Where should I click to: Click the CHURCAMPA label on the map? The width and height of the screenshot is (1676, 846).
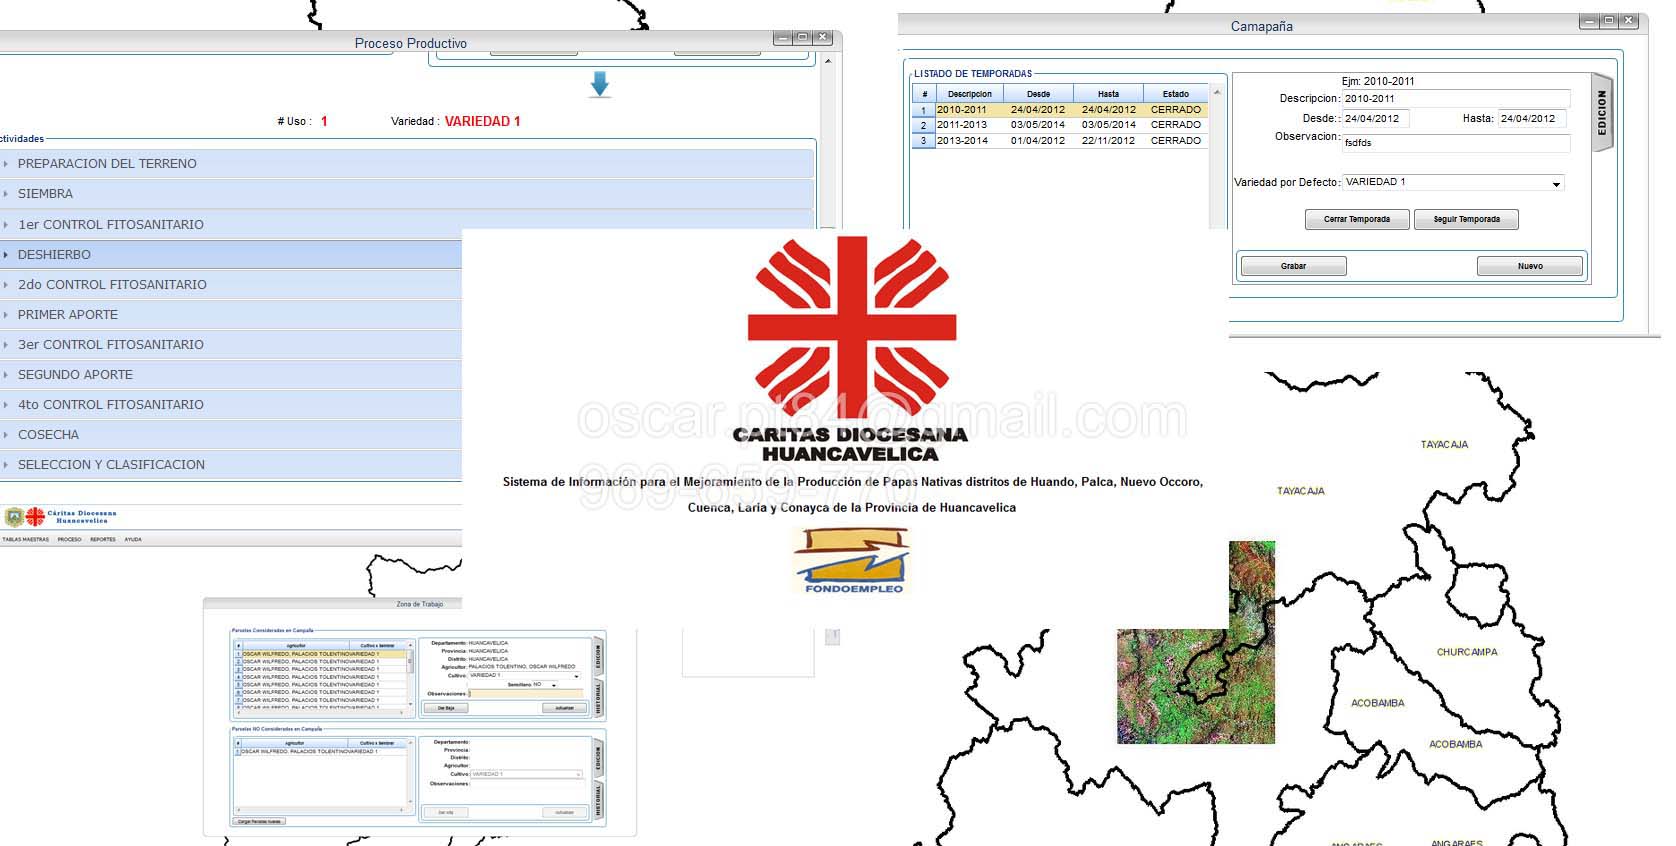(x=1467, y=652)
